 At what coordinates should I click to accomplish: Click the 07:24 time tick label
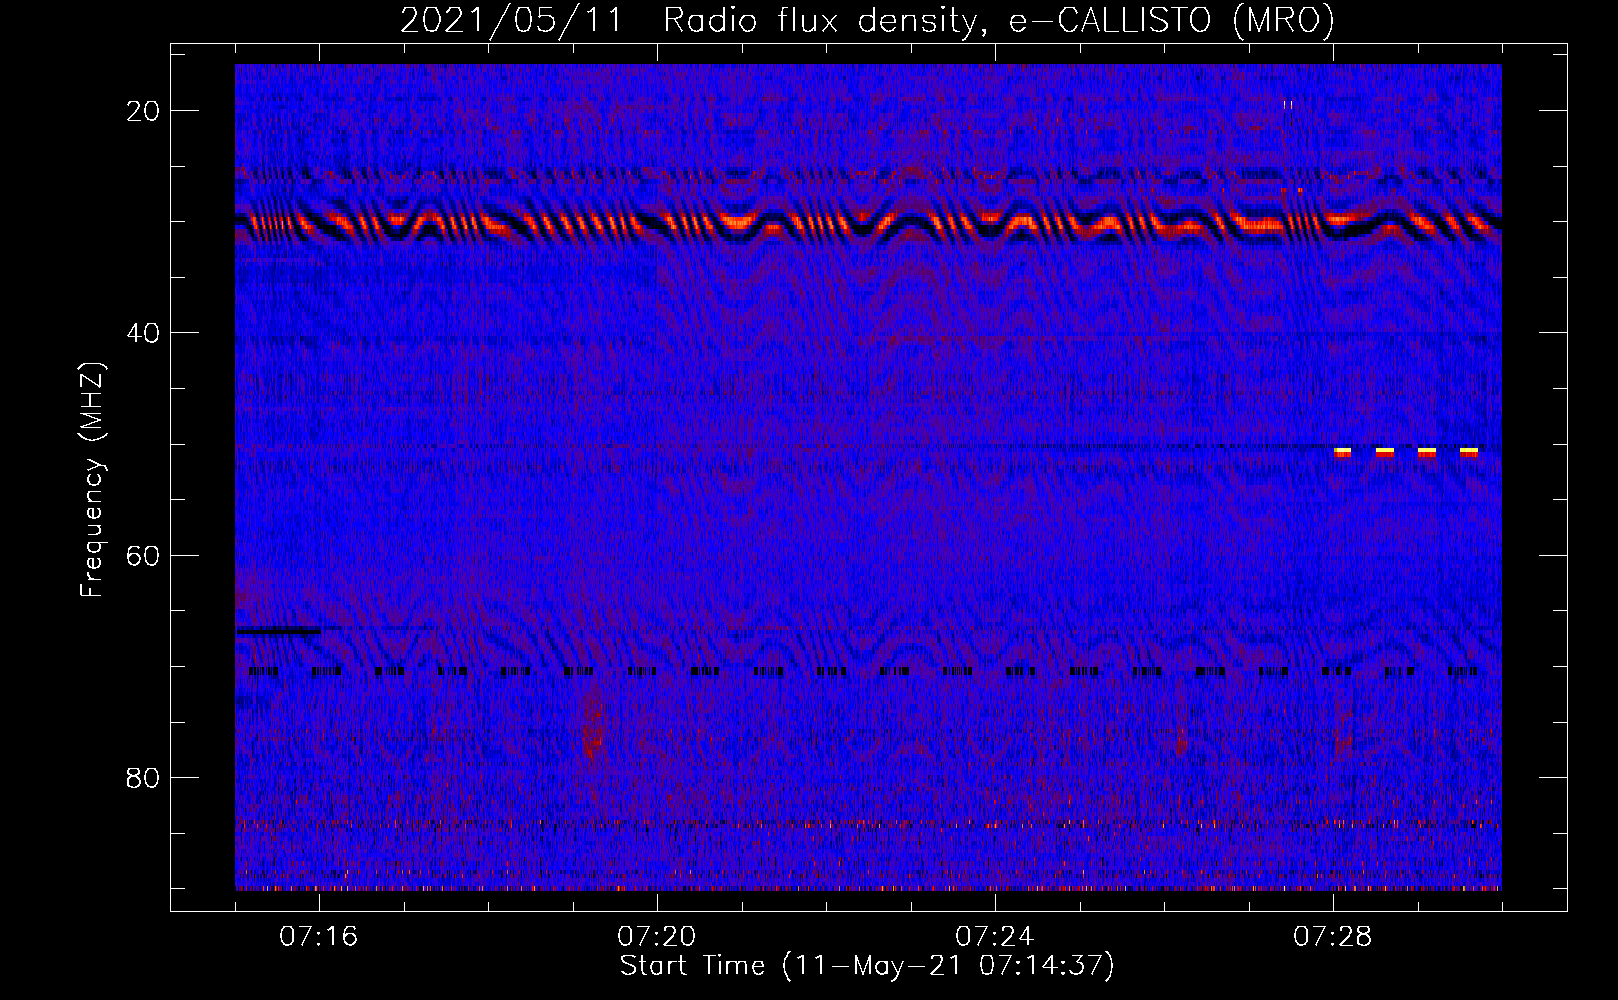pyautogui.click(x=995, y=937)
